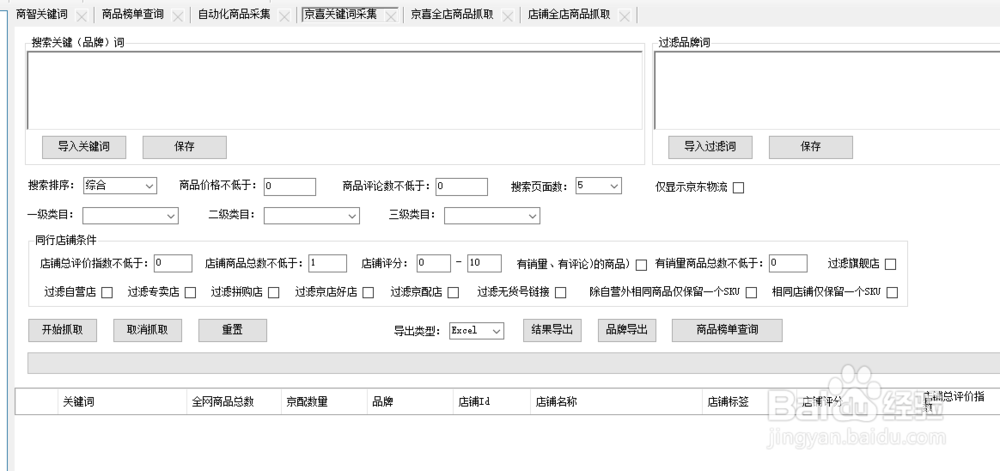Close the 商智关键词 tab
The height and width of the screenshot is (471, 1000).
click(82, 16)
